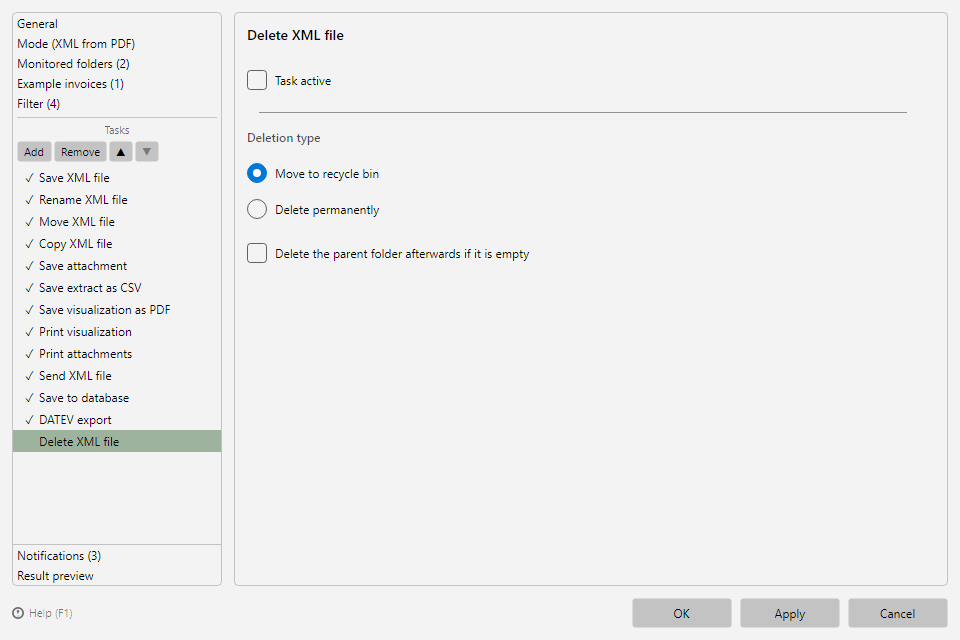Cancel the dialog

click(898, 613)
